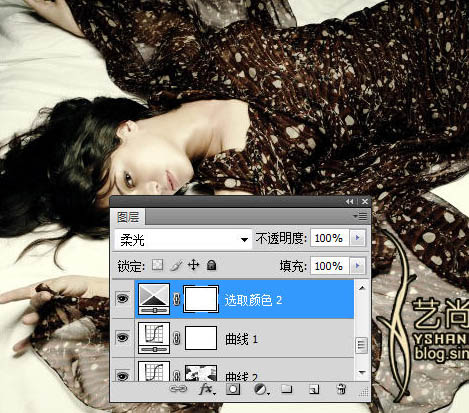
Task: Hide the 曲线 1 layer
Action: pos(122,337)
